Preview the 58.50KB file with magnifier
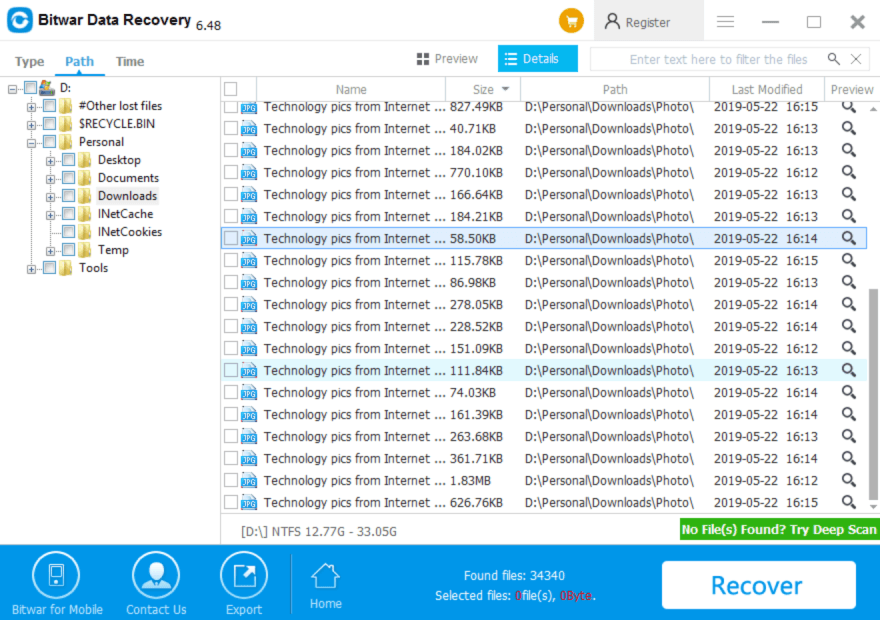The width and height of the screenshot is (880, 620). pyautogui.click(x=849, y=238)
